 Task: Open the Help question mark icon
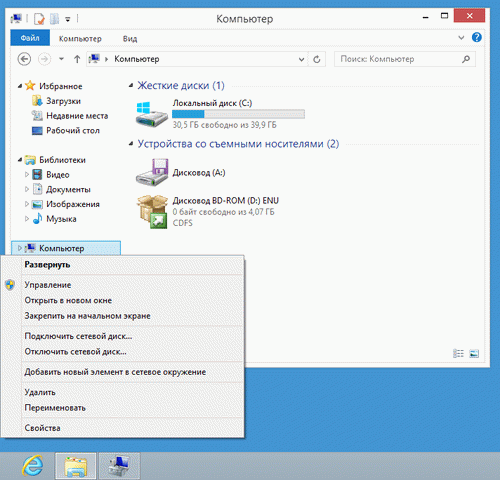click(477, 37)
